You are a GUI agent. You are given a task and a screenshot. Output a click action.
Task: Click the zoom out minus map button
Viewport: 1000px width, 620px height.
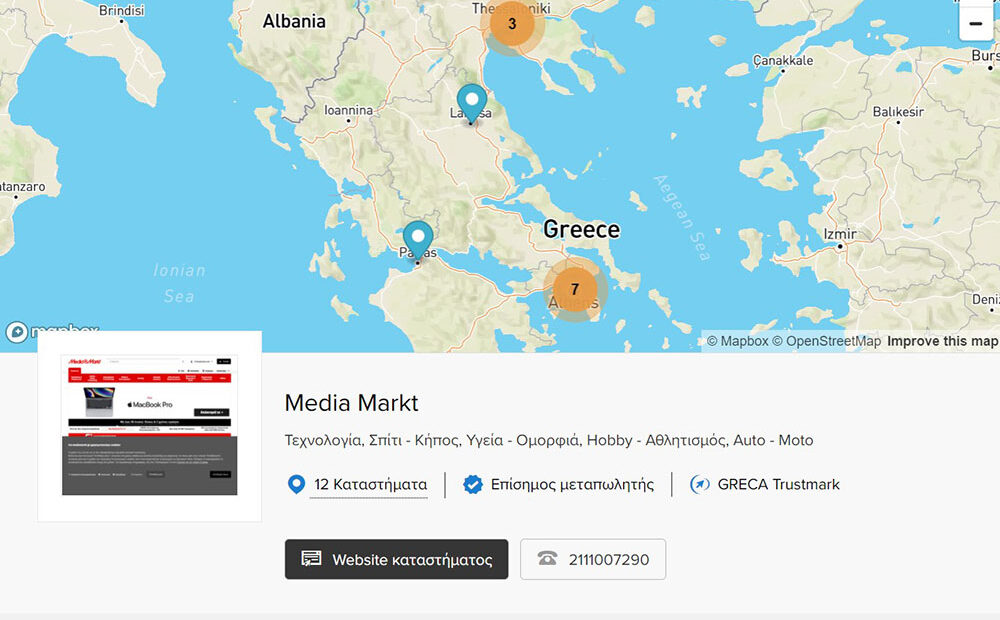975,24
